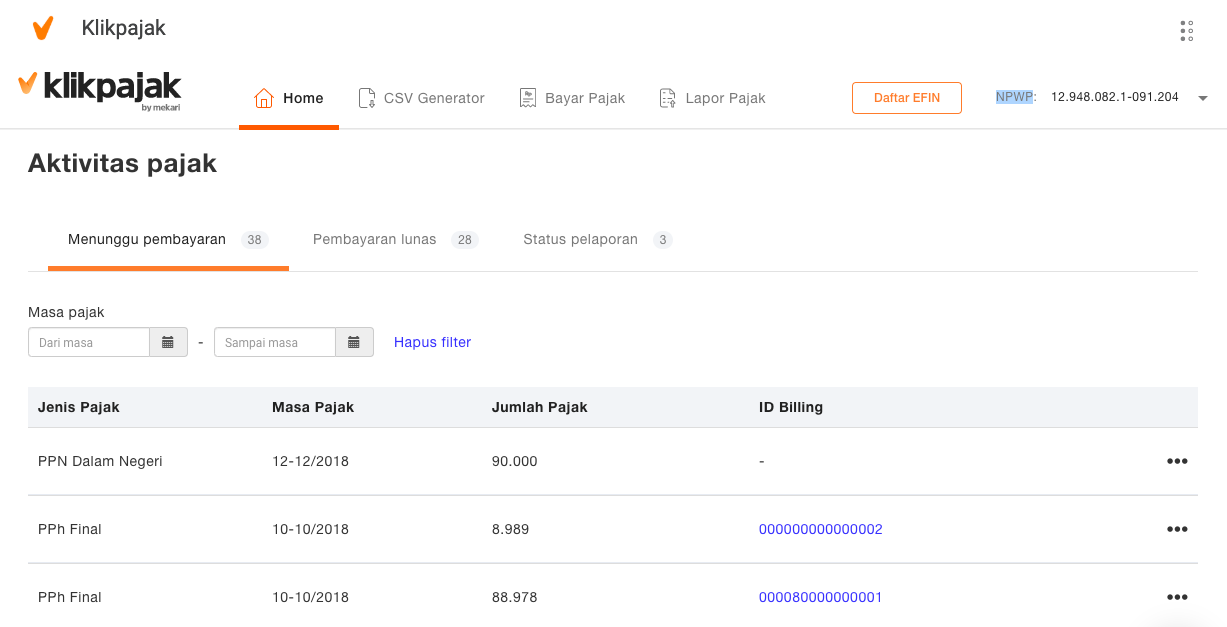The width and height of the screenshot is (1227, 627).
Task: Click the Daftar EFIN button
Action: 906,98
